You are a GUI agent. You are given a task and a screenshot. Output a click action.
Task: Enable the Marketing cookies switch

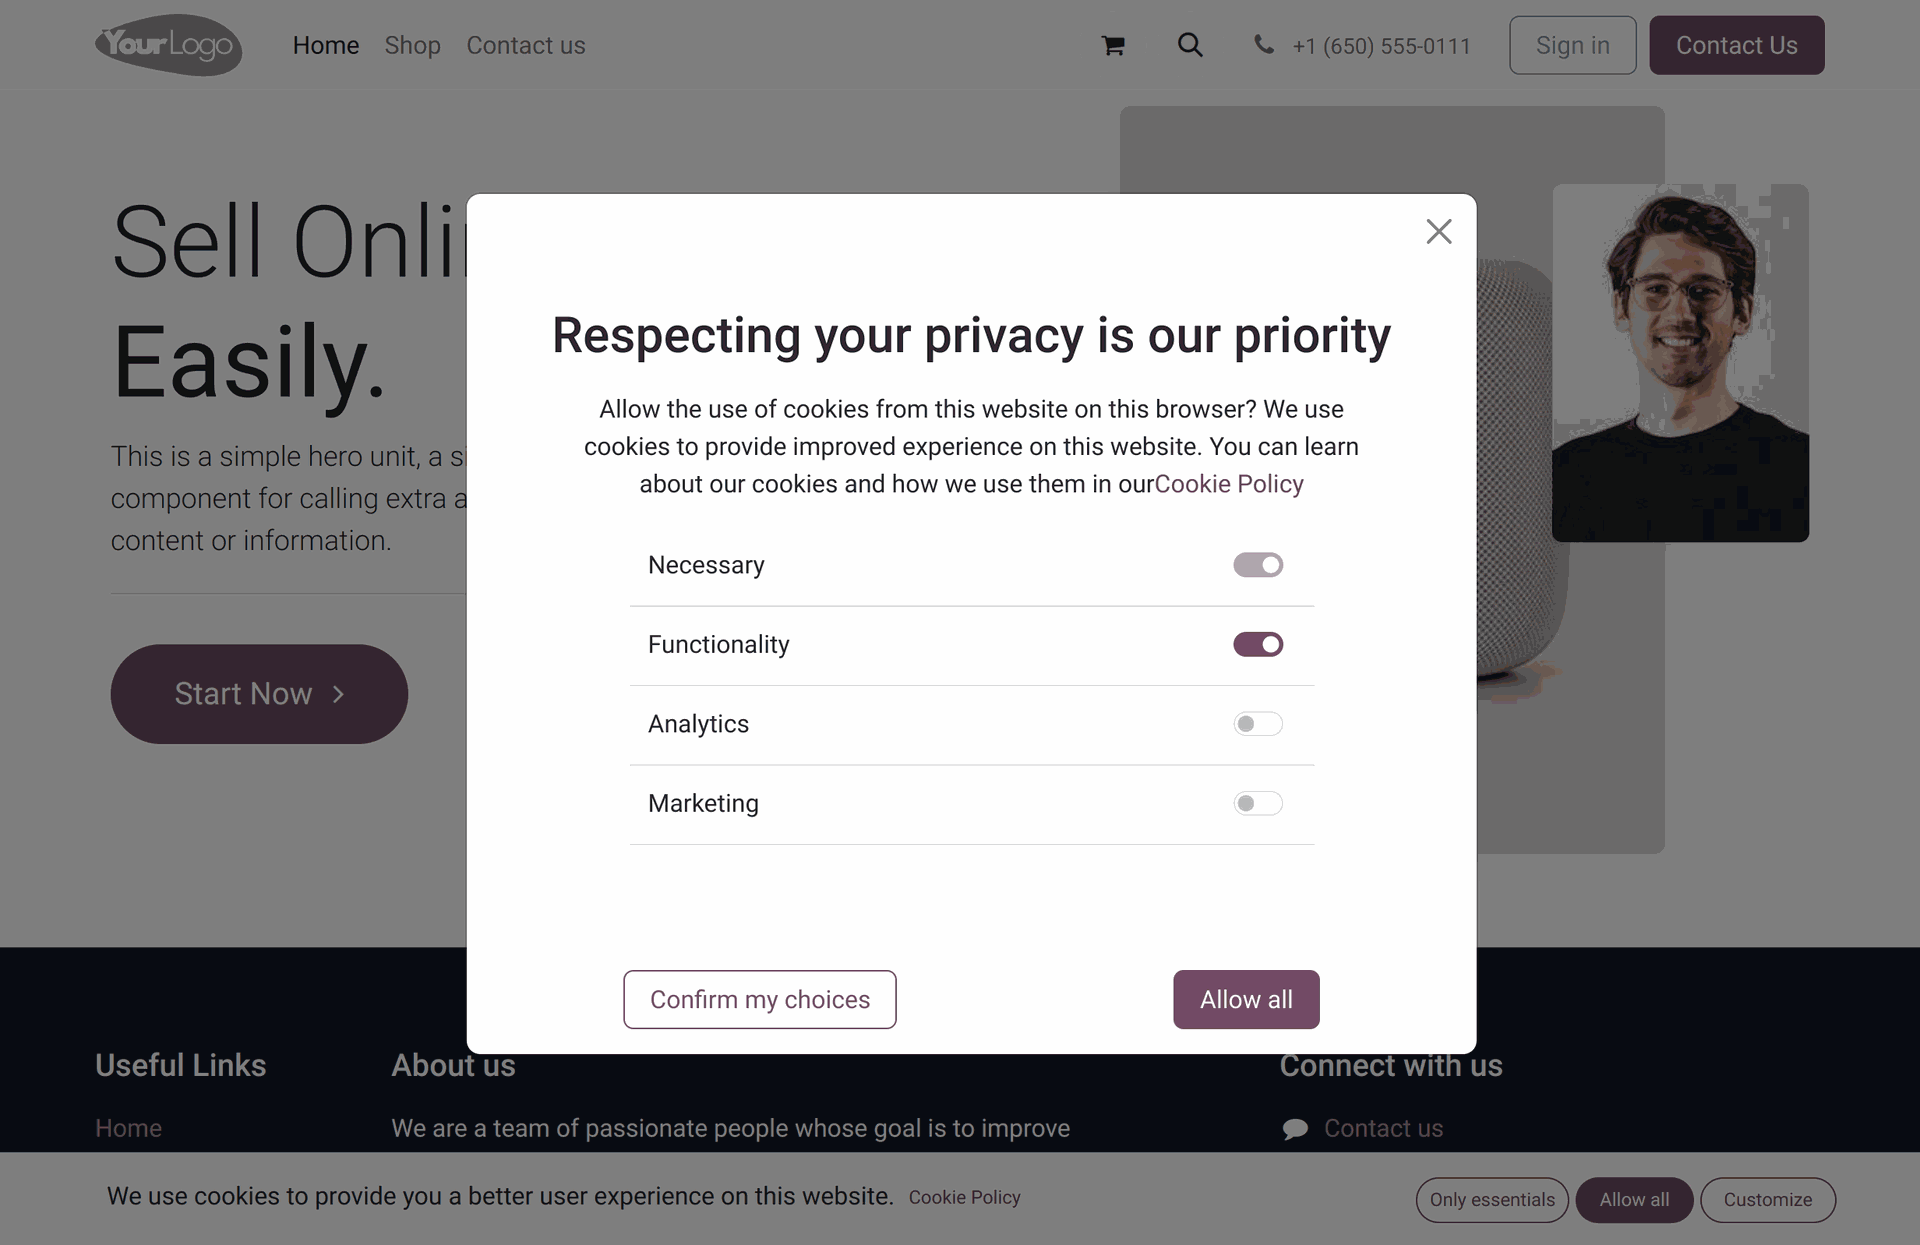[1258, 803]
